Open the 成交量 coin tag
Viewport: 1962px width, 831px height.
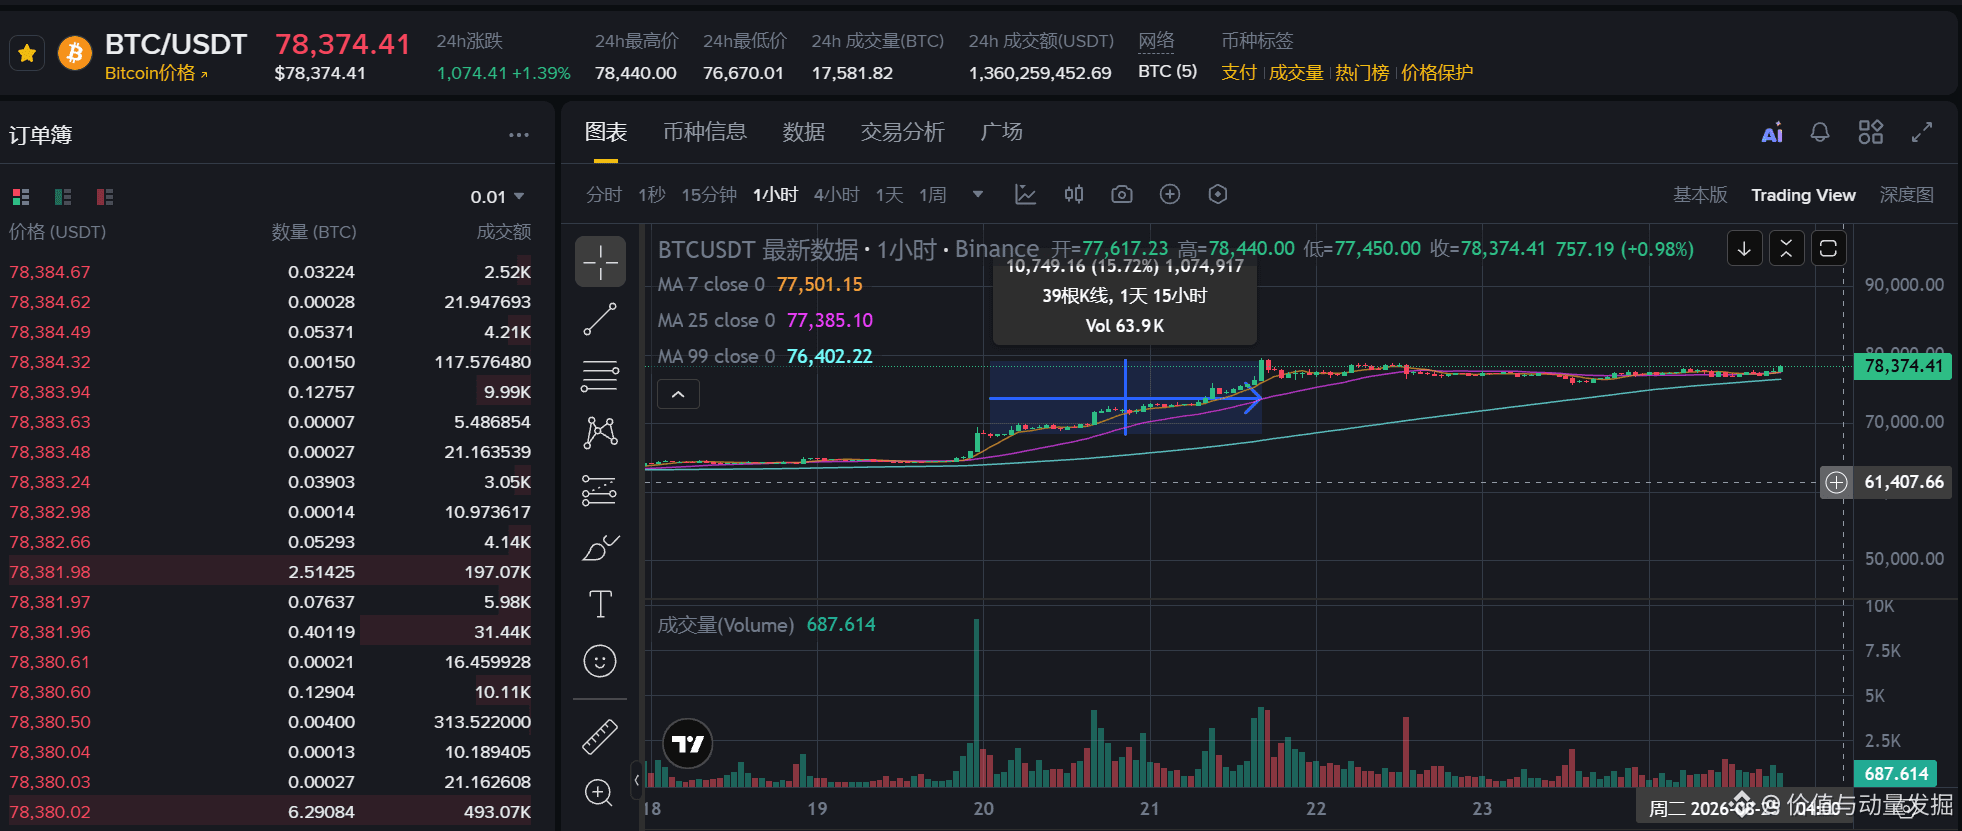(1296, 73)
